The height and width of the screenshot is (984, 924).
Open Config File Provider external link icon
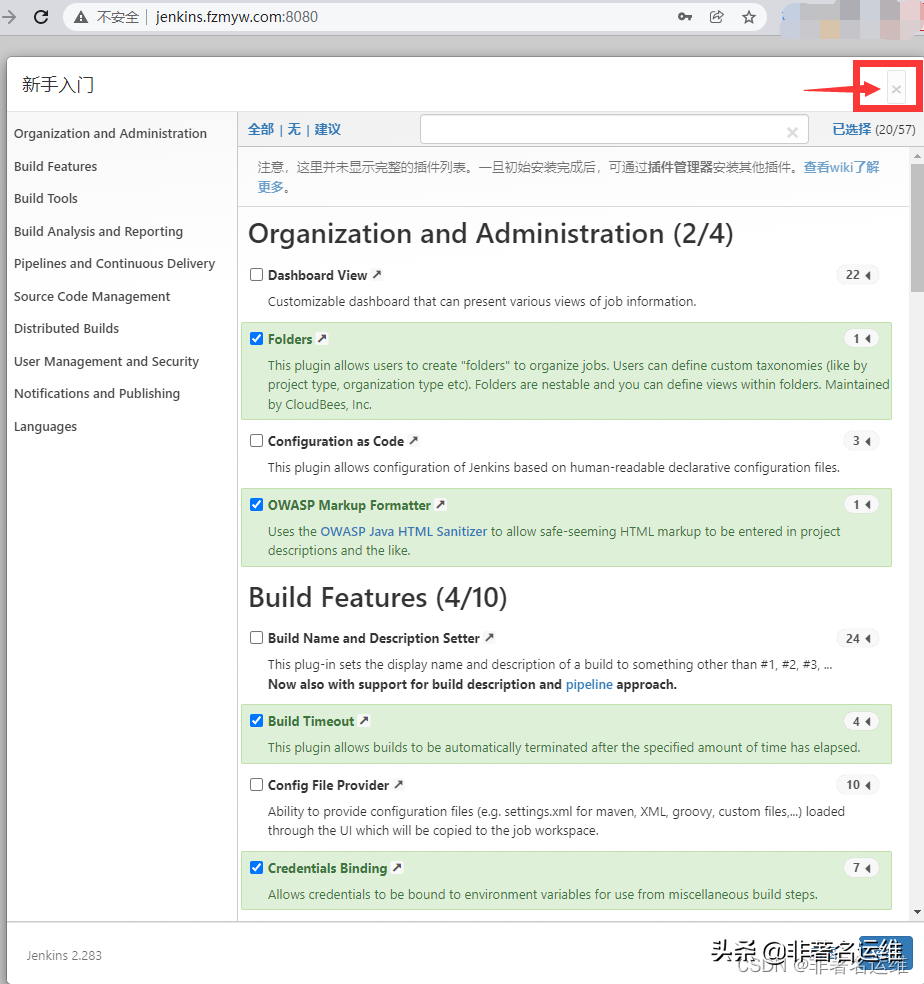click(x=399, y=784)
